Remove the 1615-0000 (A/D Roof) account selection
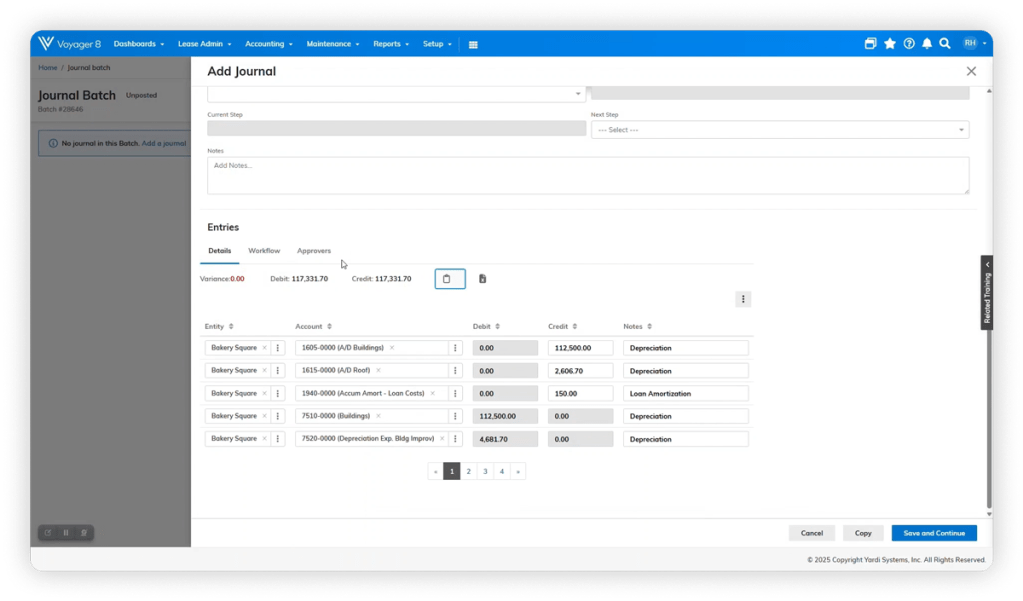This screenshot has height=601, width=1023. point(378,371)
